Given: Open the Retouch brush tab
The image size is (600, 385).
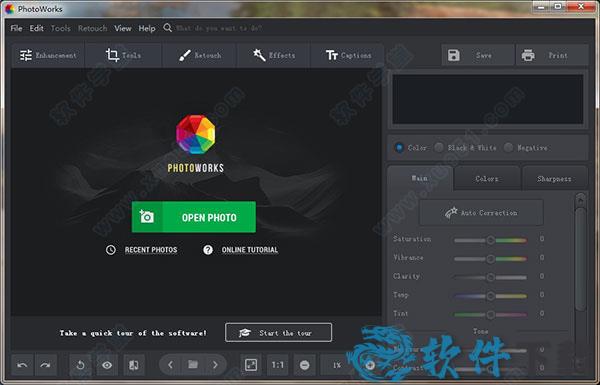Looking at the screenshot, I should (200, 55).
